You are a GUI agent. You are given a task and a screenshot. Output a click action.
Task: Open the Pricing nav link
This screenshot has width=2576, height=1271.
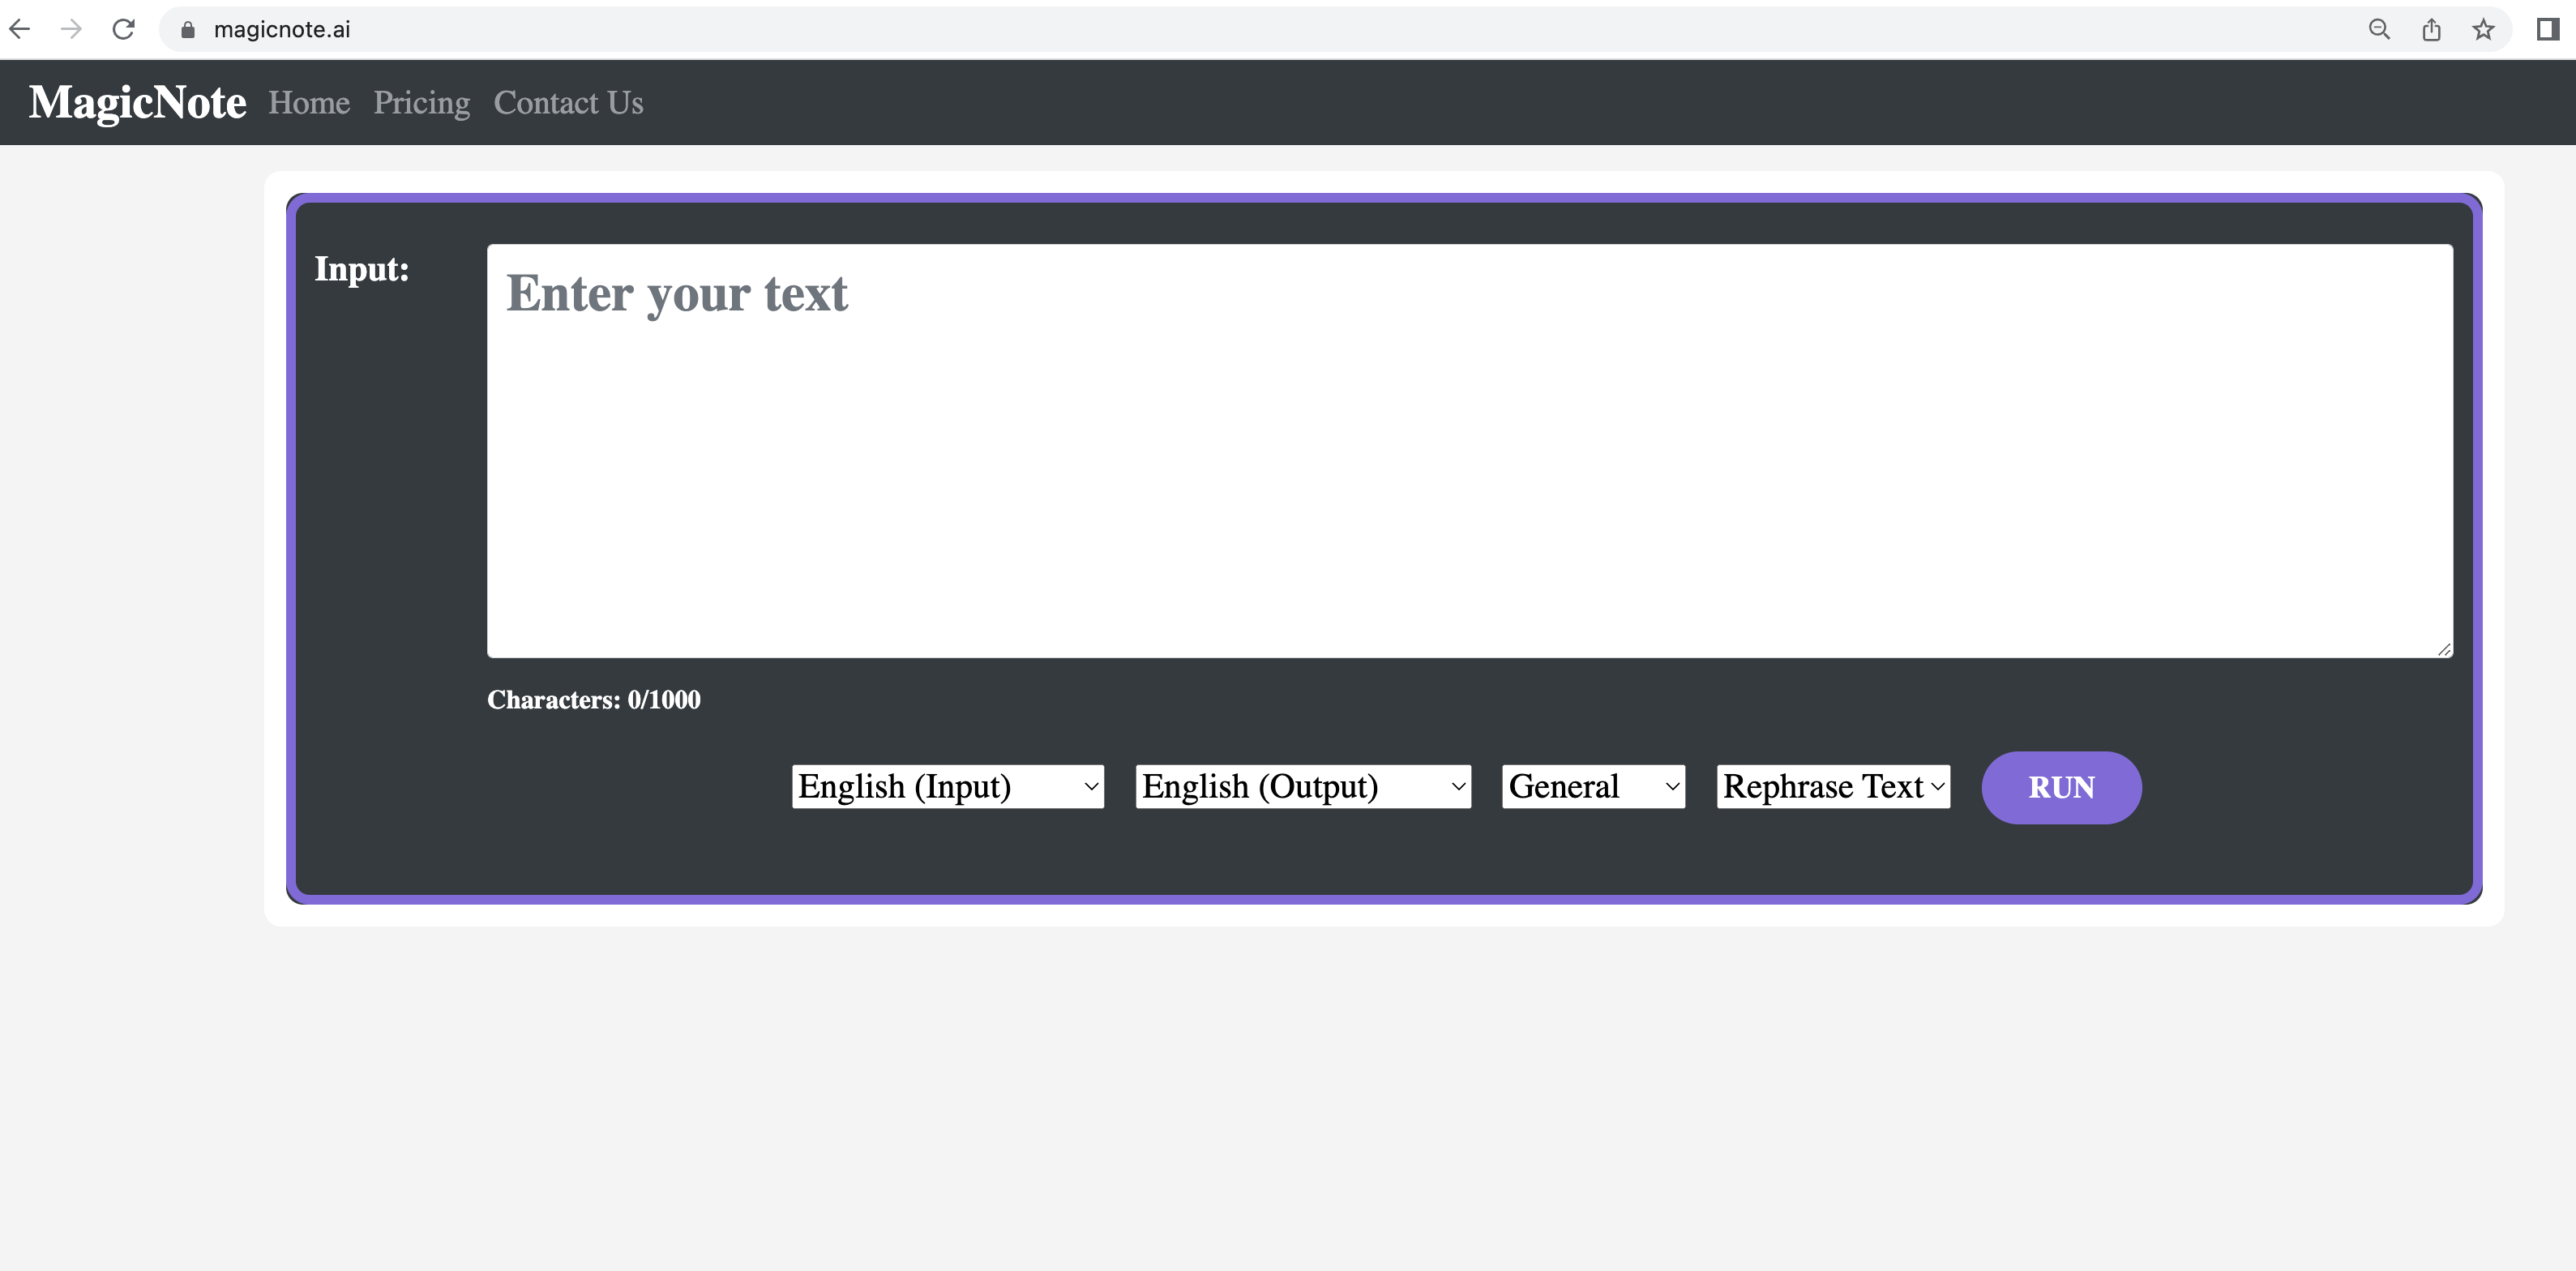coord(421,103)
